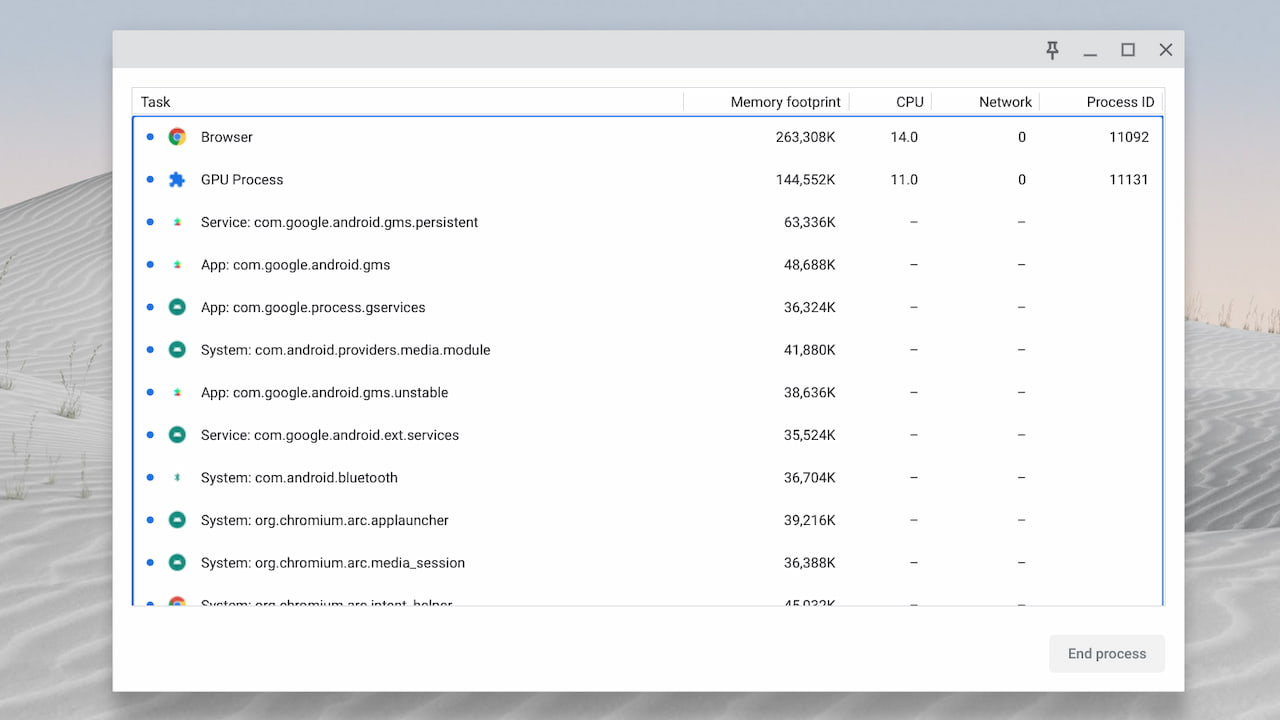Click the 144,552K memory value
The width and height of the screenshot is (1280, 720).
[805, 180]
